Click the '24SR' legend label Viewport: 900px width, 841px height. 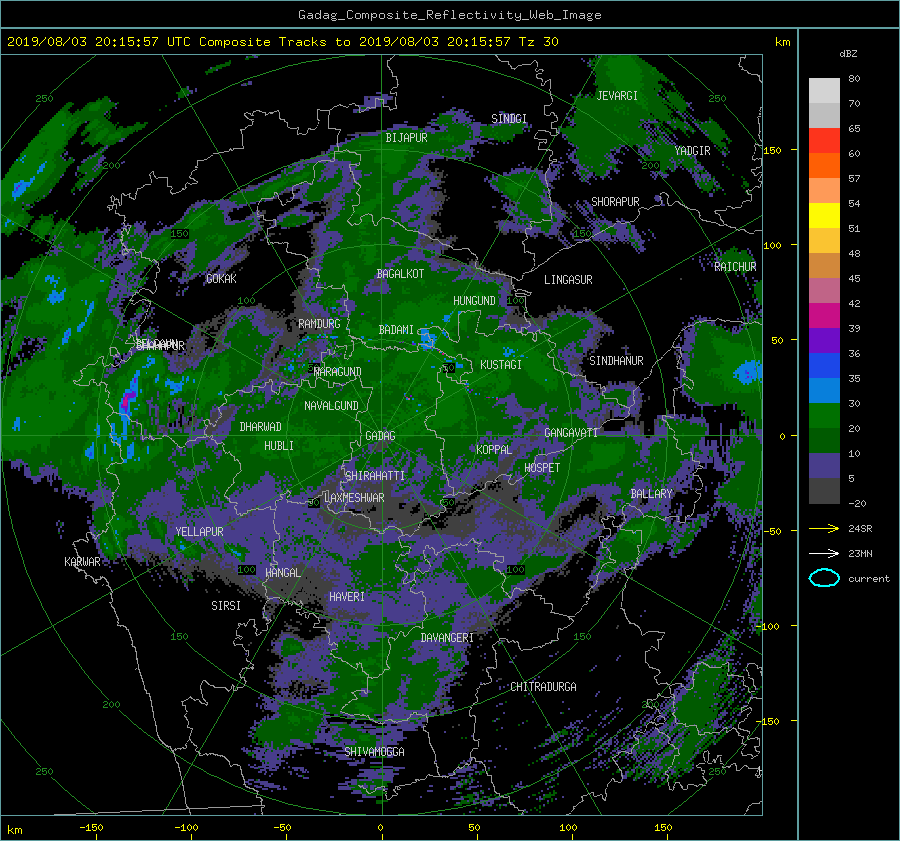(x=860, y=529)
